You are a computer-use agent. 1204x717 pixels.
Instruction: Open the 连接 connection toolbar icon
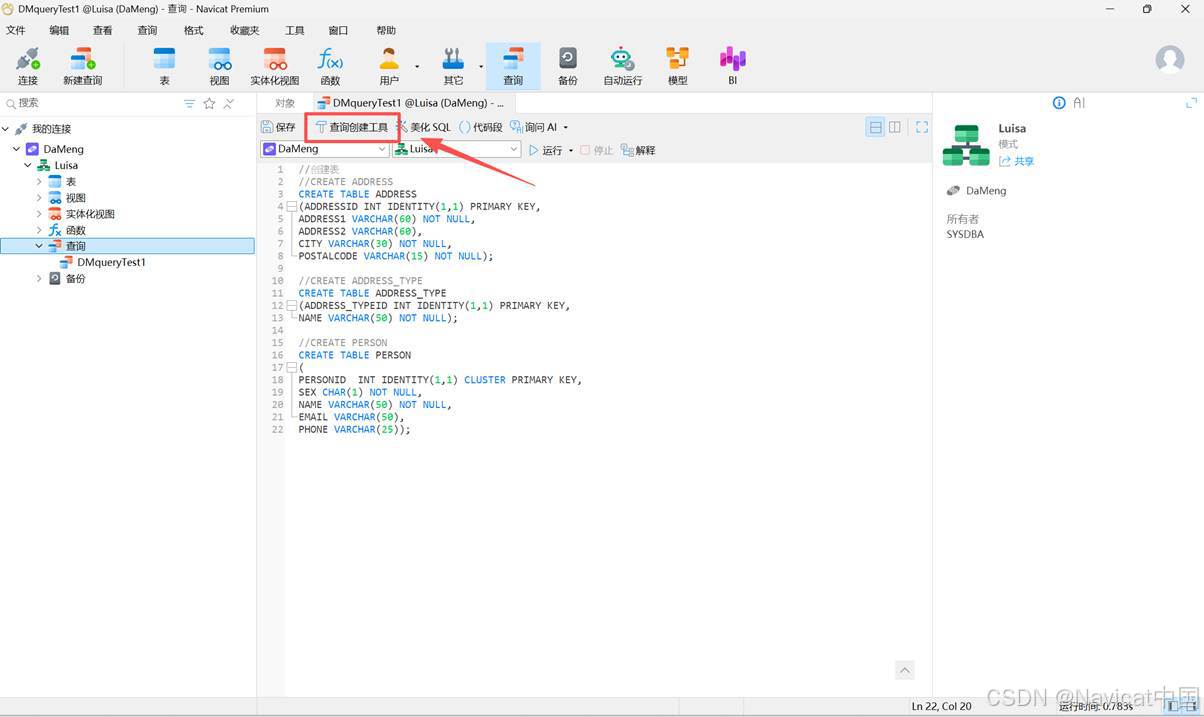click(x=27, y=66)
